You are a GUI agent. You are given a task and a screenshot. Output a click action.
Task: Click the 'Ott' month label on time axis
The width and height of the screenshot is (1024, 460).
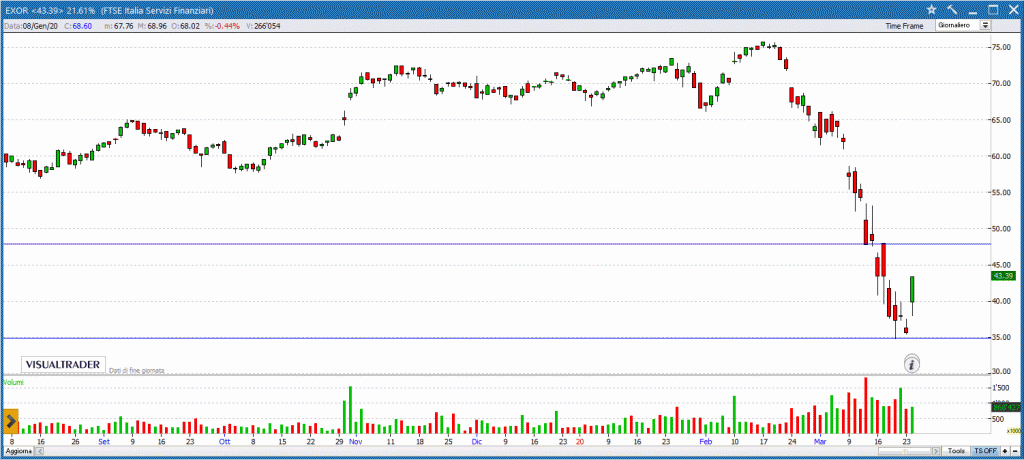(x=225, y=441)
